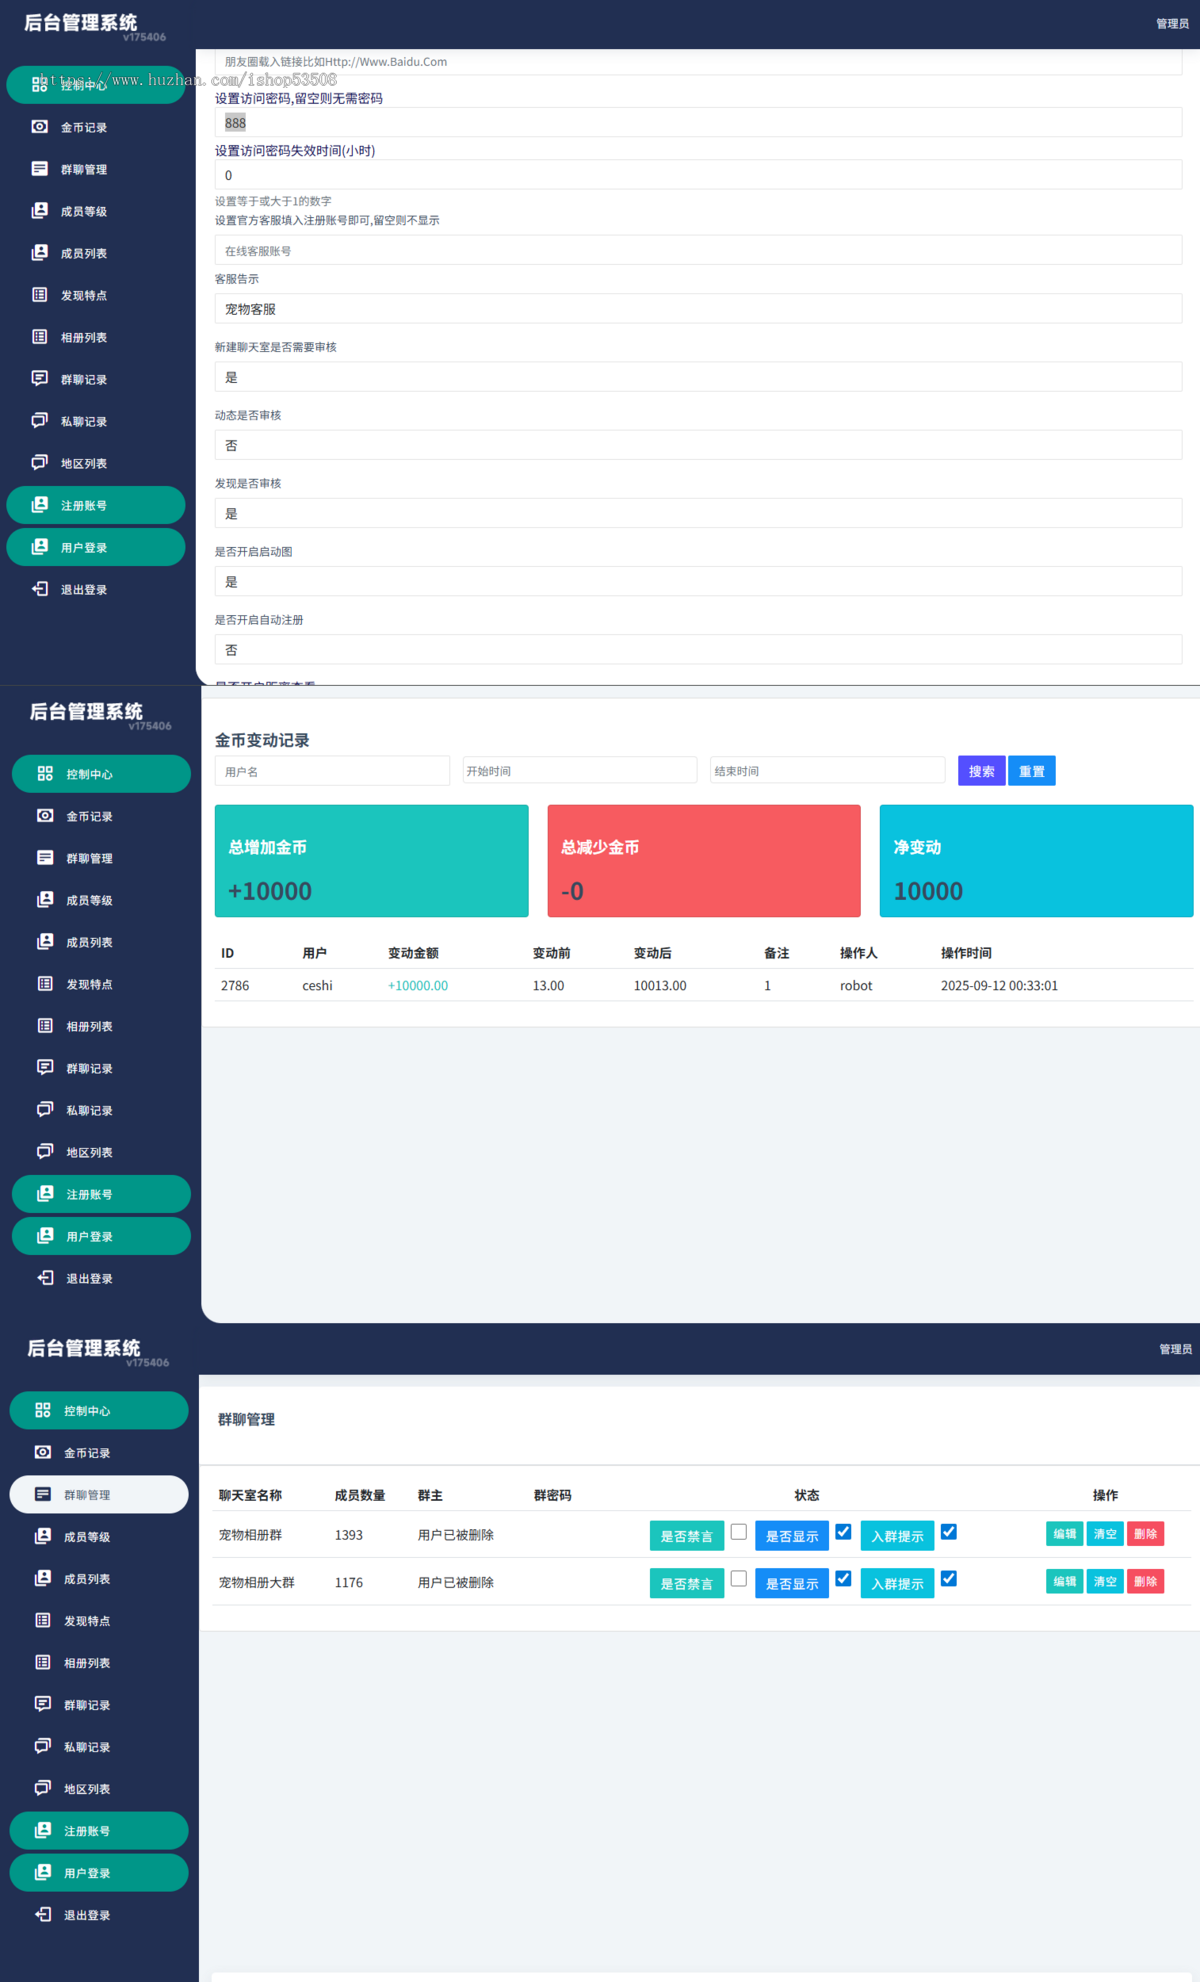Click the red 总减少金币 card
This screenshot has width=1200, height=1982.
click(704, 861)
